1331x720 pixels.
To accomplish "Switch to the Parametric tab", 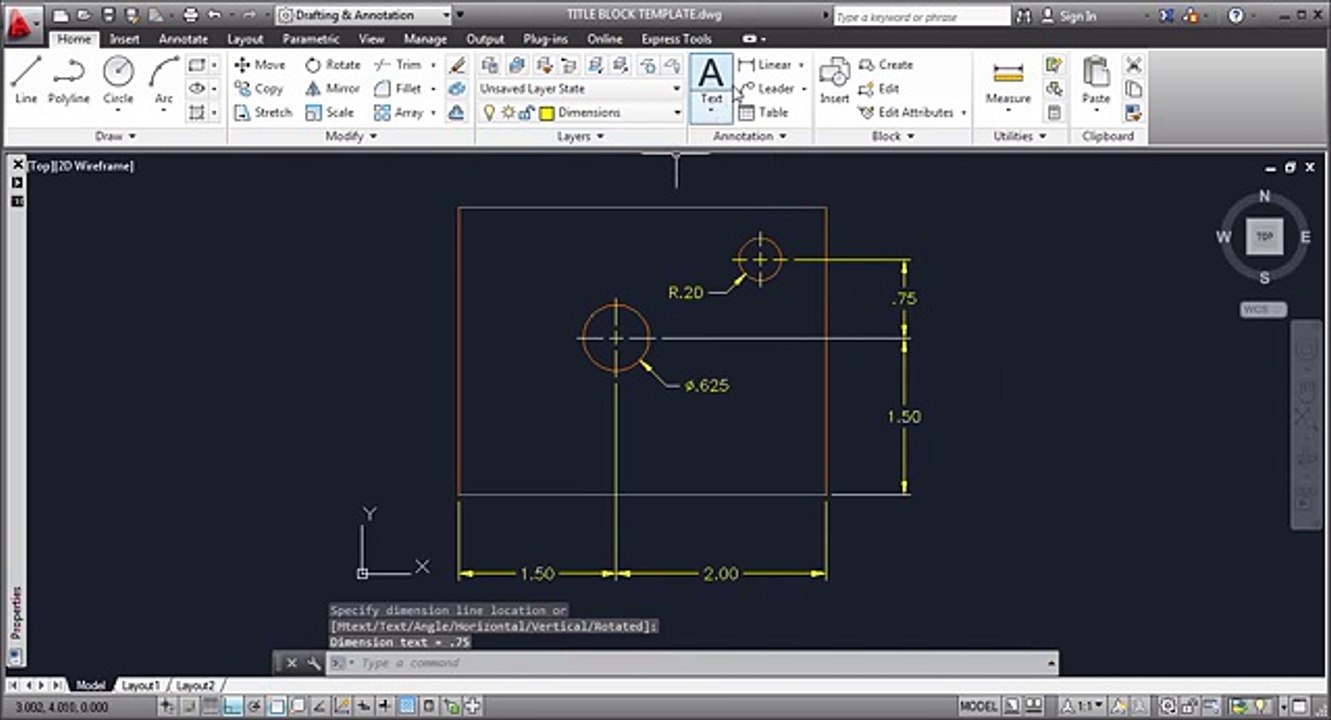I will pos(311,39).
